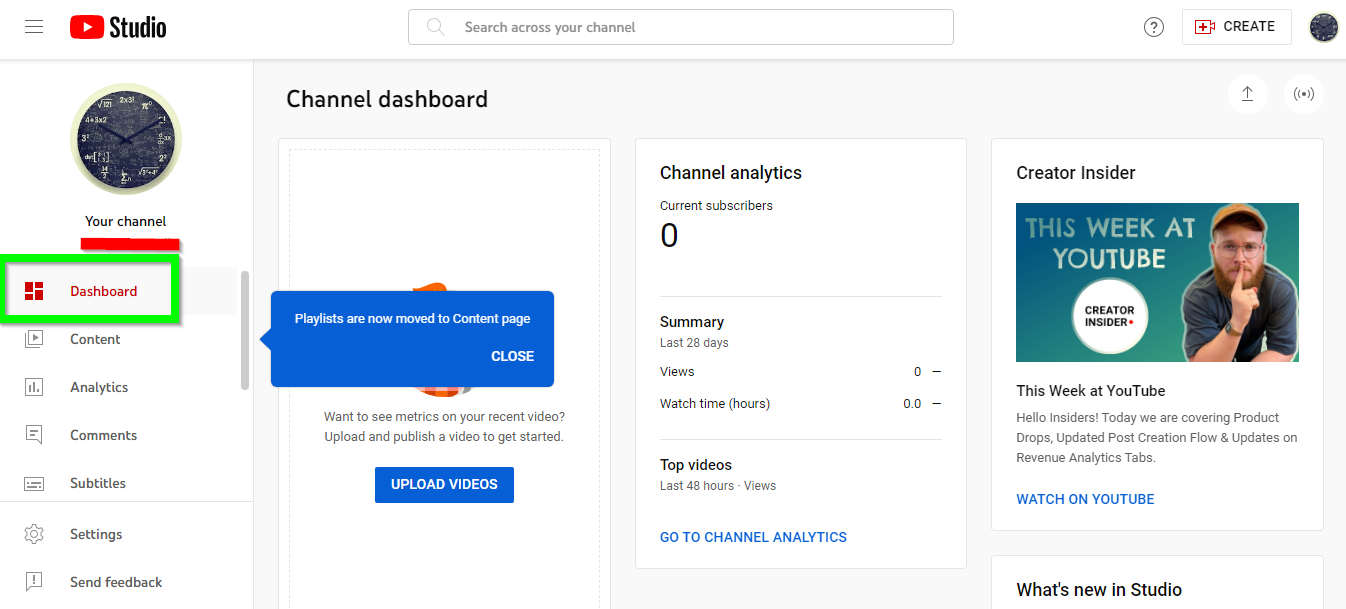Viewport: 1346px width, 609px height.
Task: Click the Your channel label
Action: 126,221
